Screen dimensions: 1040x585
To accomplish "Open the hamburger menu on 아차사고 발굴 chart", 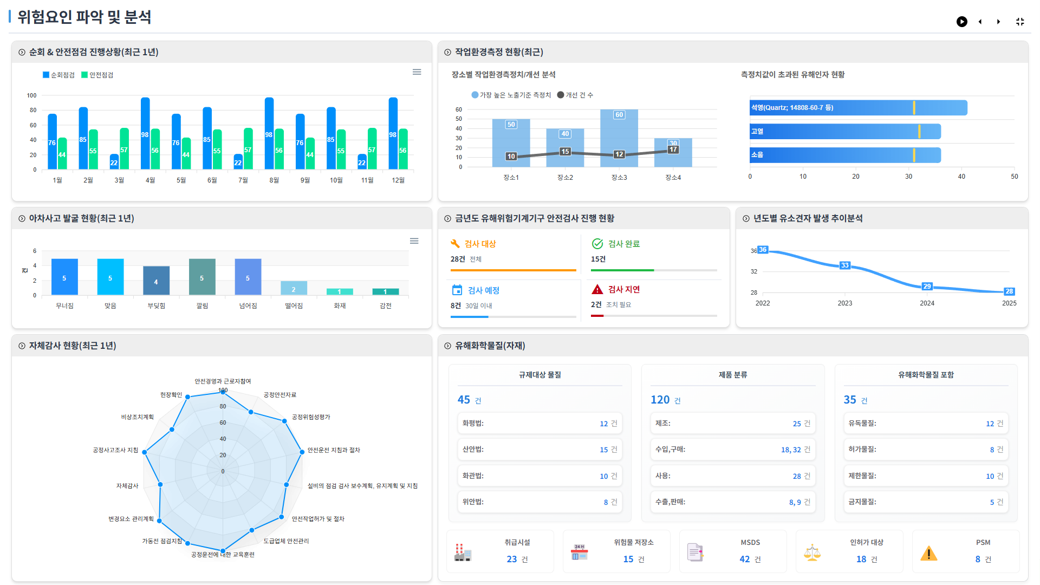I will click(x=414, y=241).
